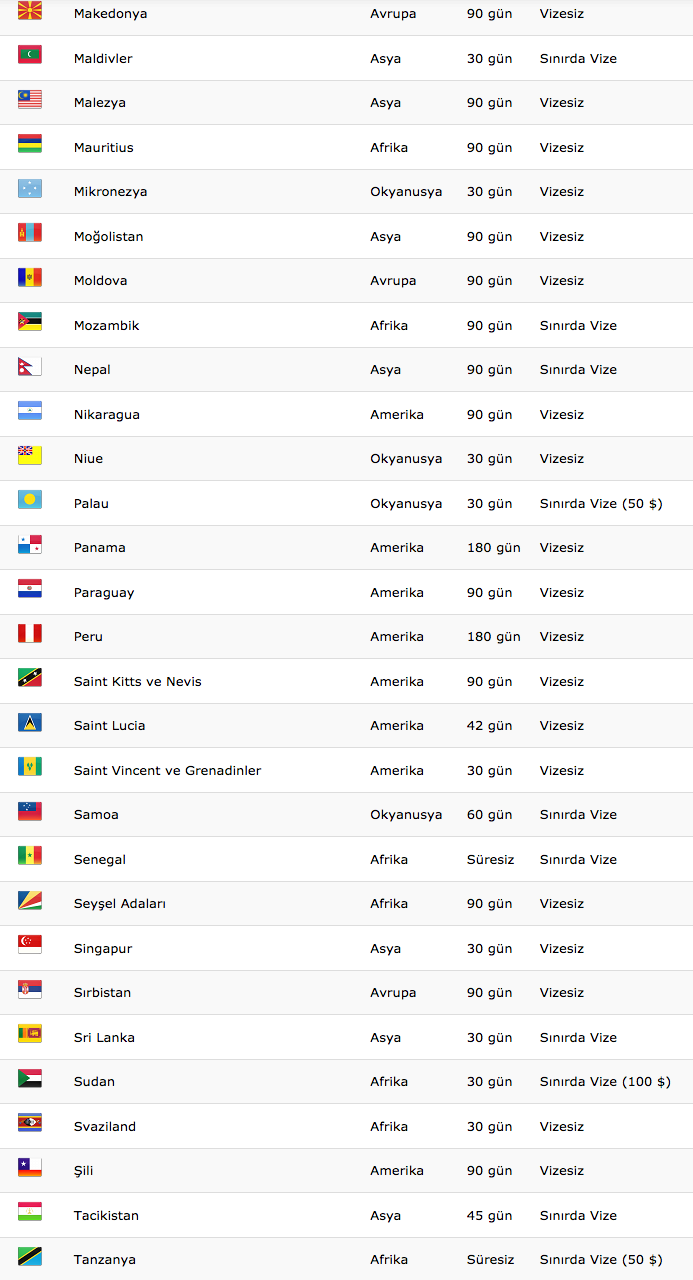
Task: Select the 'Süresiz' duration for Senegal
Action: point(491,860)
